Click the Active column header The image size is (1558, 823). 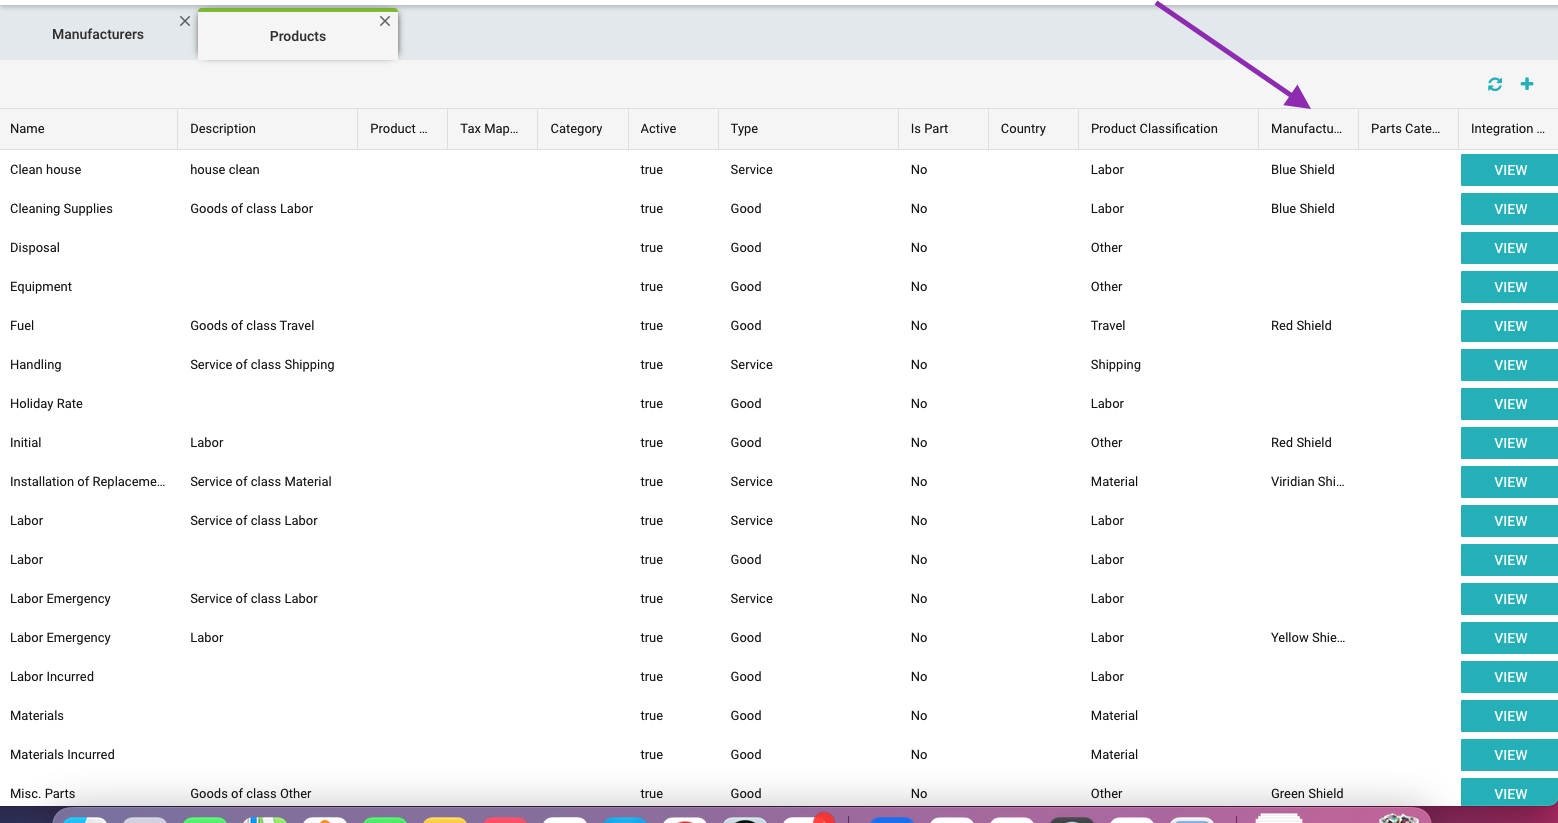[658, 129]
